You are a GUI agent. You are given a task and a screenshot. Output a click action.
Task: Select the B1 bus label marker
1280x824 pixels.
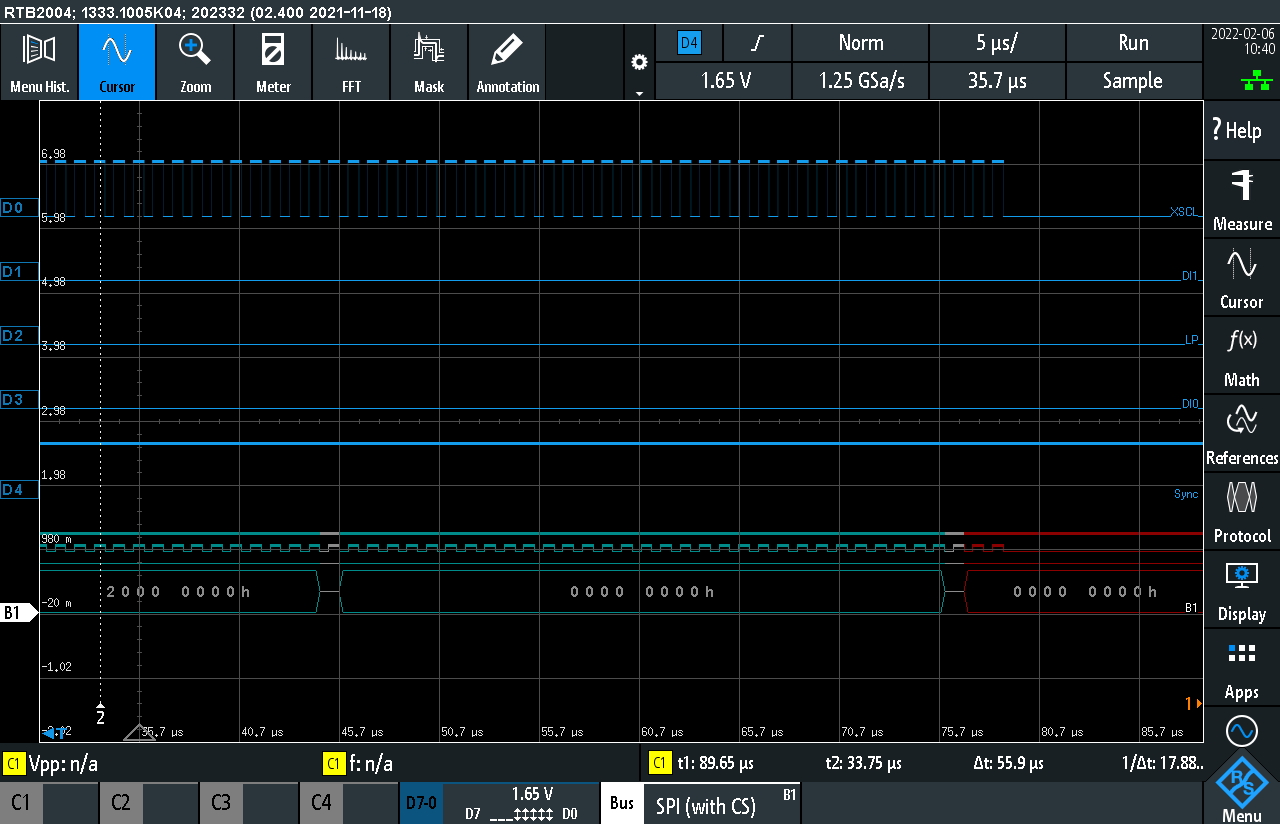pos(17,613)
